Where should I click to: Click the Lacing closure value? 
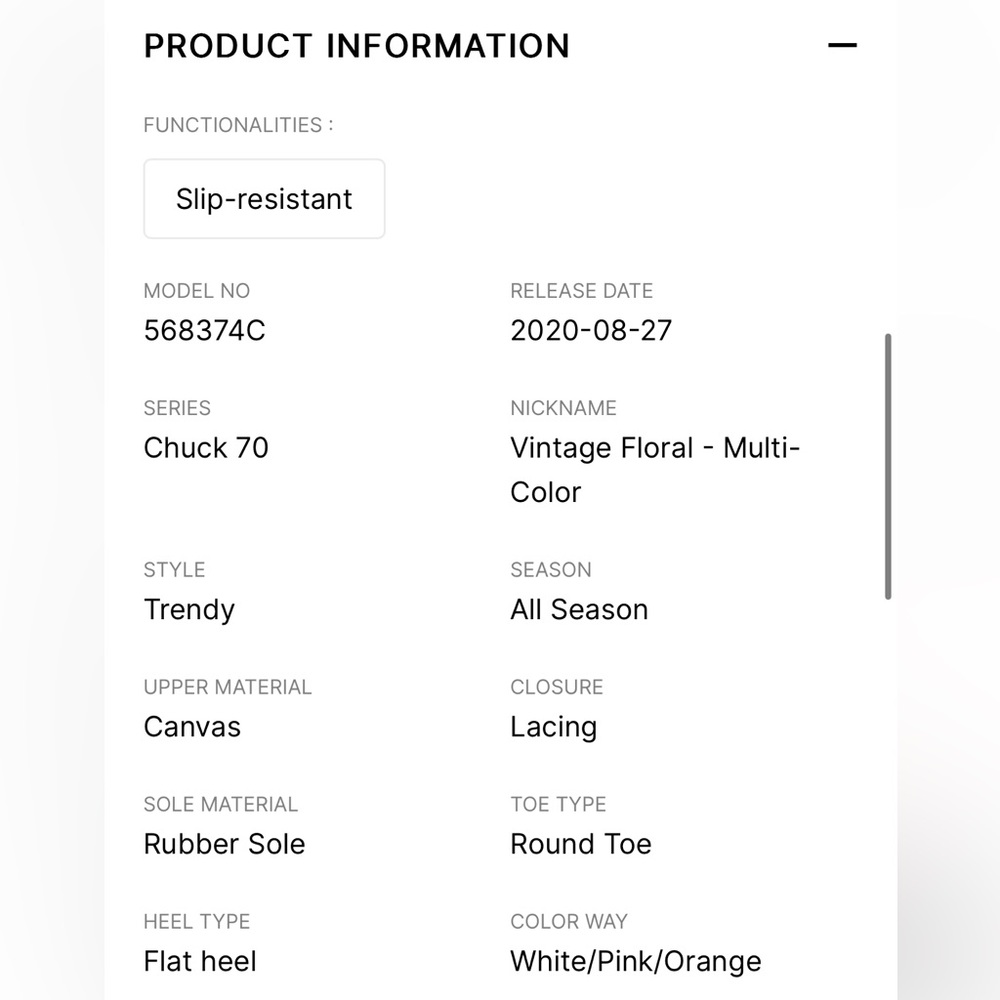pyautogui.click(x=554, y=727)
